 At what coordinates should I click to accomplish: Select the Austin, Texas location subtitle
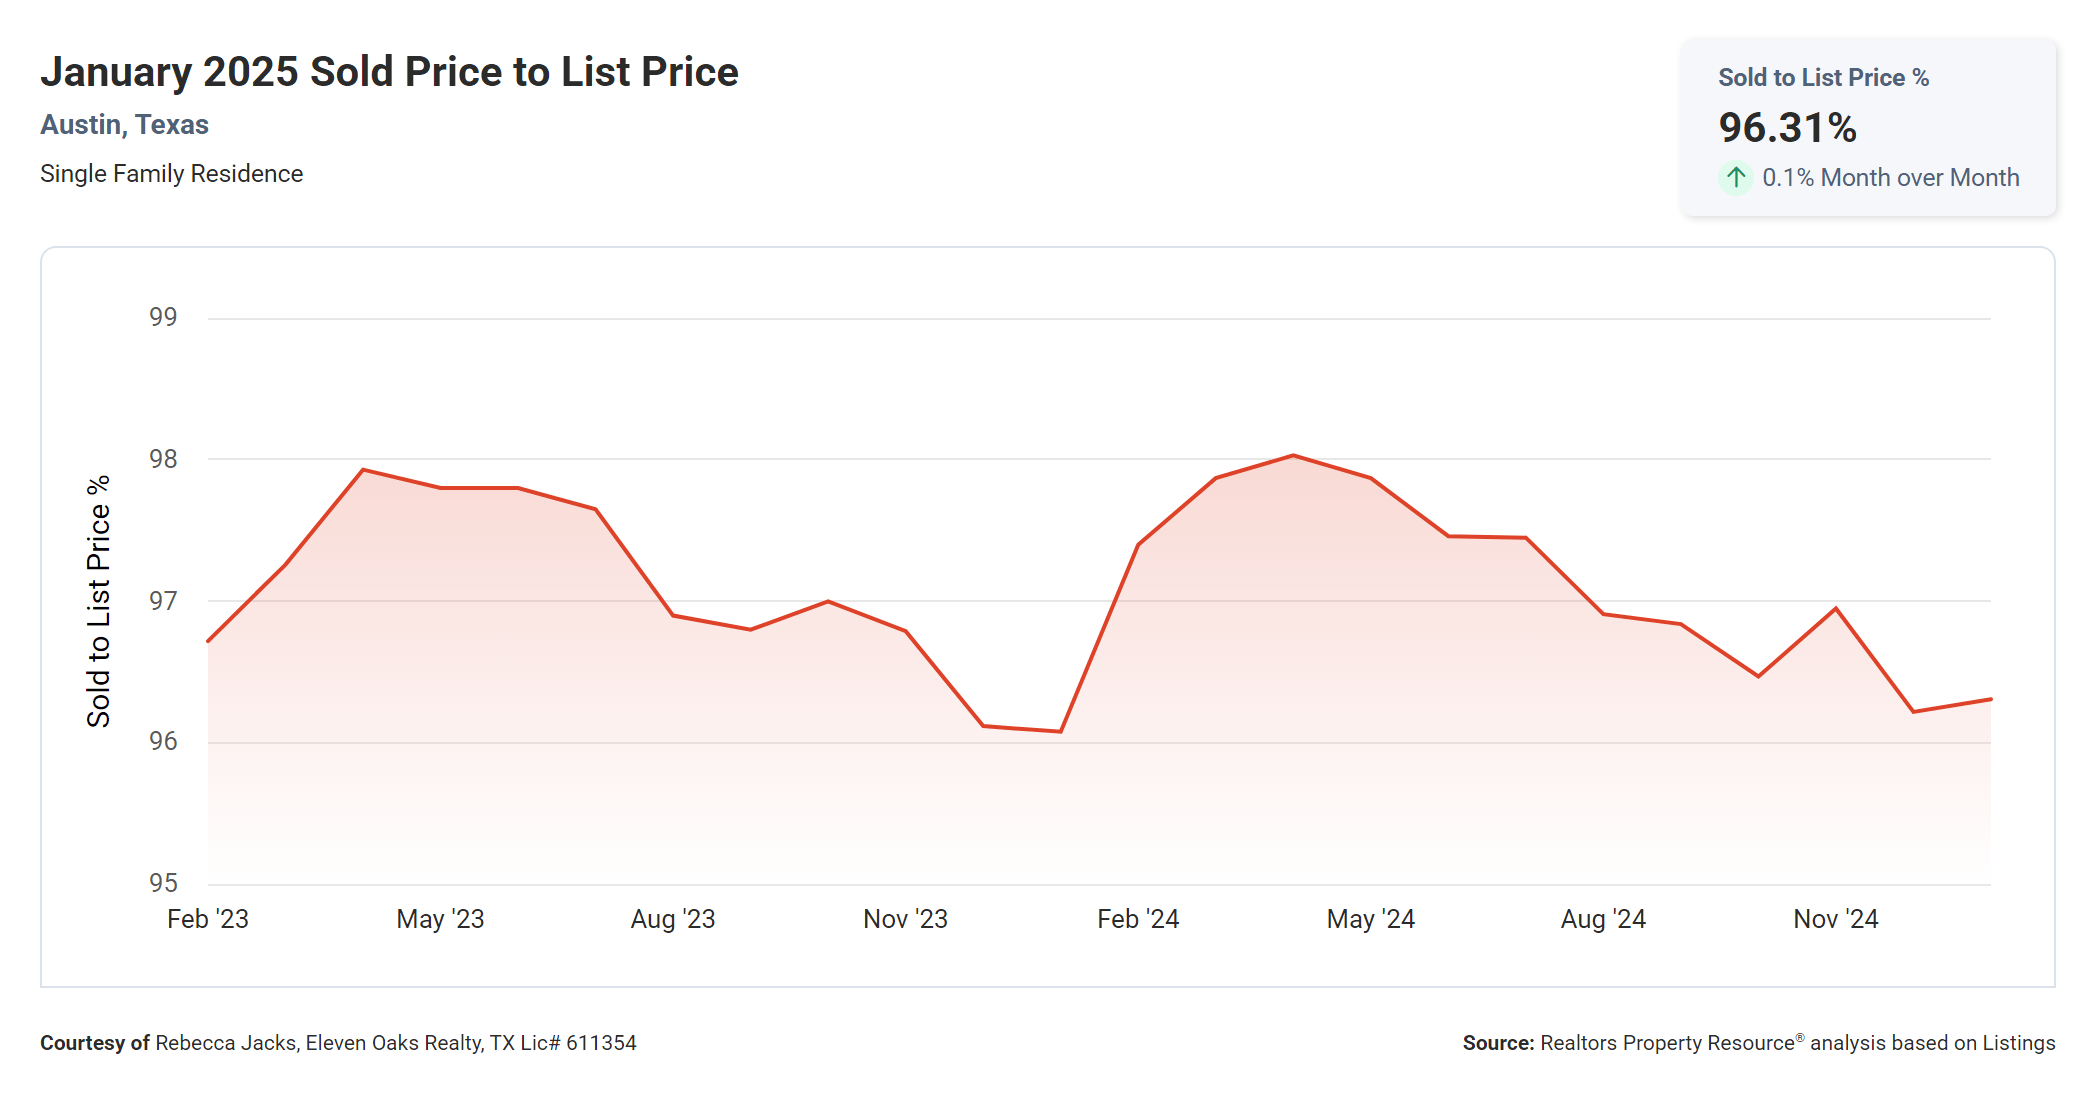point(124,125)
